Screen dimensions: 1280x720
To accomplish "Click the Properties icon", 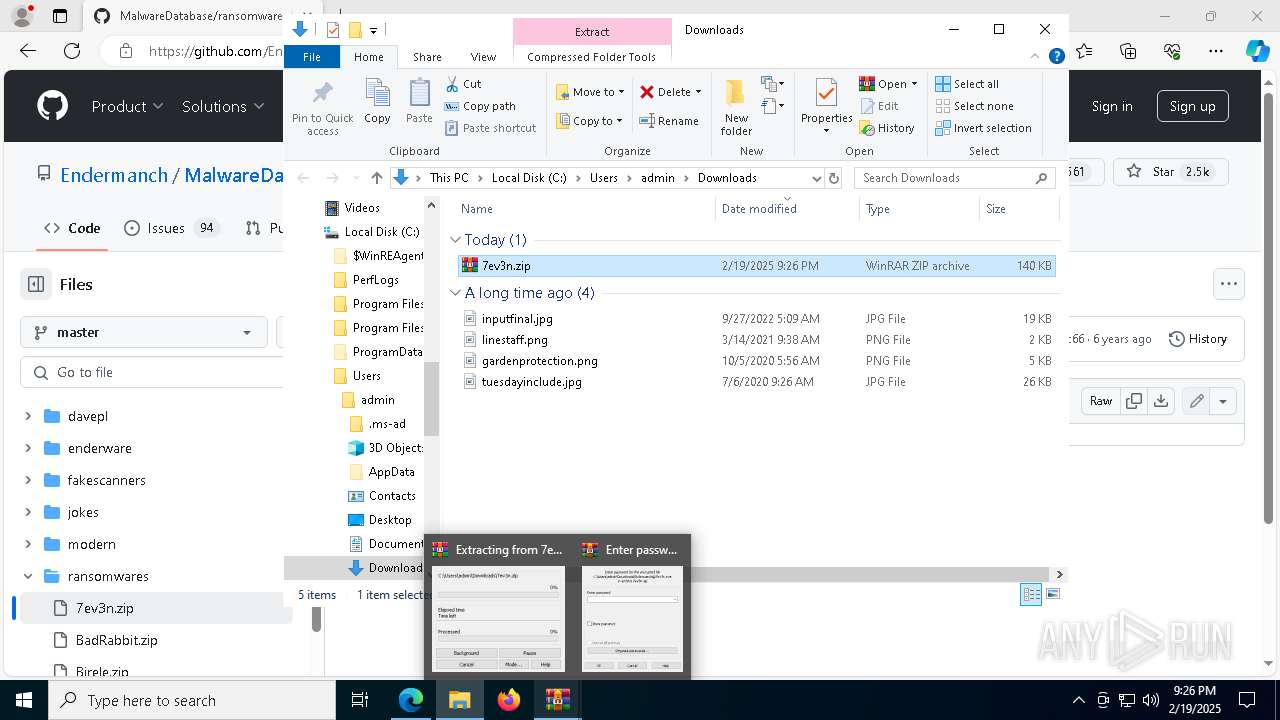I will (x=826, y=93).
